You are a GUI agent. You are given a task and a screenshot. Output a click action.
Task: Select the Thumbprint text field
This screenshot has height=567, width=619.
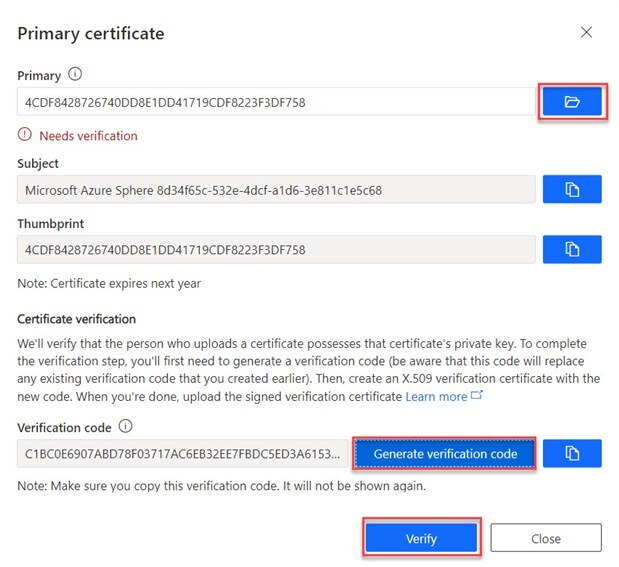(x=275, y=249)
